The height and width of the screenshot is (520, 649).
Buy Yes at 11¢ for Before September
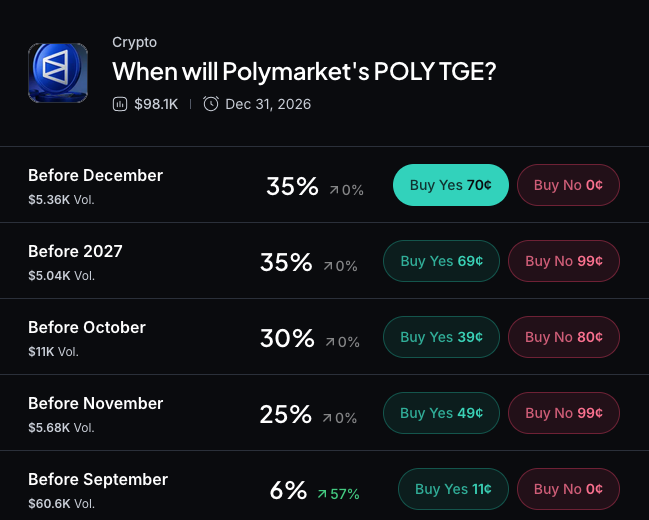tap(453, 489)
